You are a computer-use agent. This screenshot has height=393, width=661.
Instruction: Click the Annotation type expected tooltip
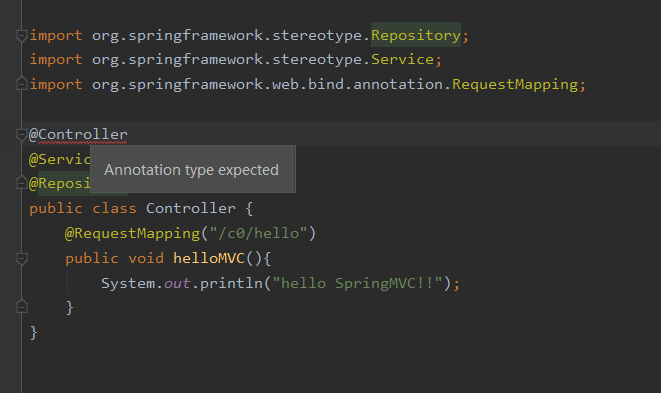coord(193,169)
